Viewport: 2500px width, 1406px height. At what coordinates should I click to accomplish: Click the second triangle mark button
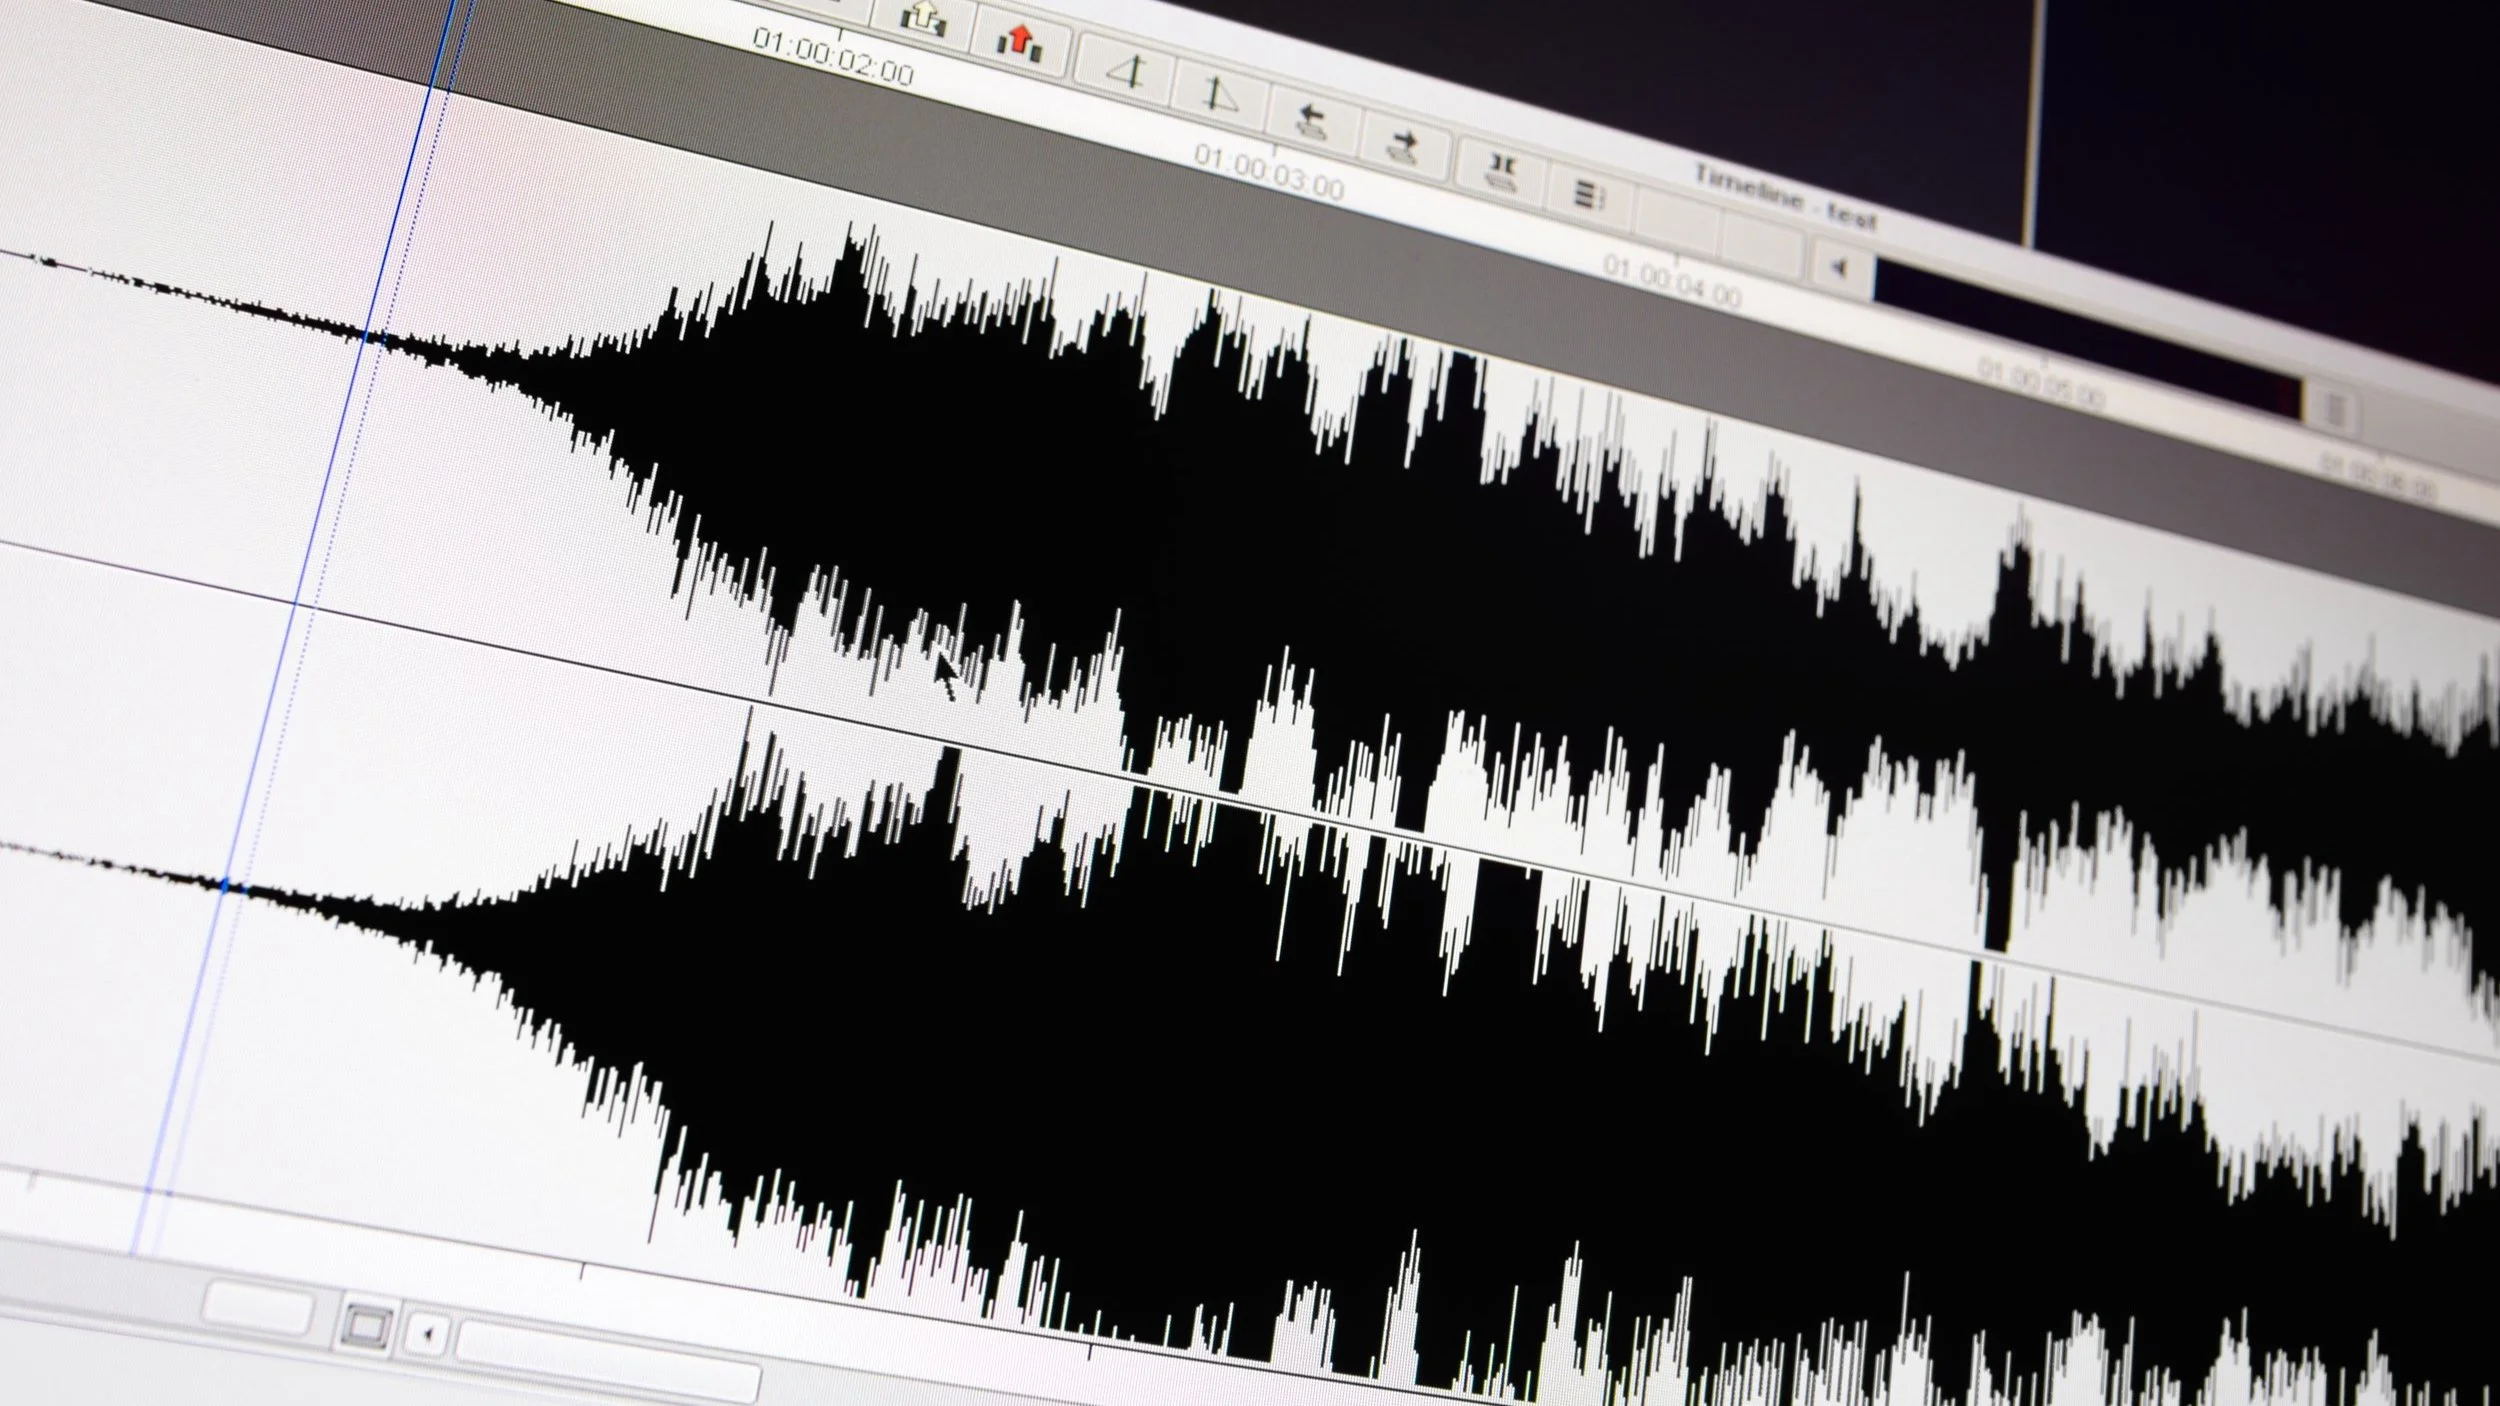1218,95
